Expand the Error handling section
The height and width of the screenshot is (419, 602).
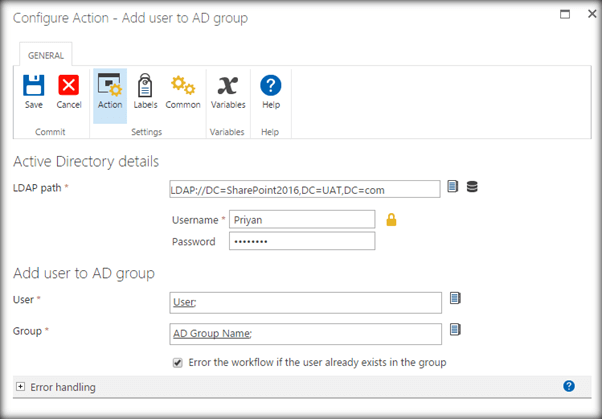(20, 387)
